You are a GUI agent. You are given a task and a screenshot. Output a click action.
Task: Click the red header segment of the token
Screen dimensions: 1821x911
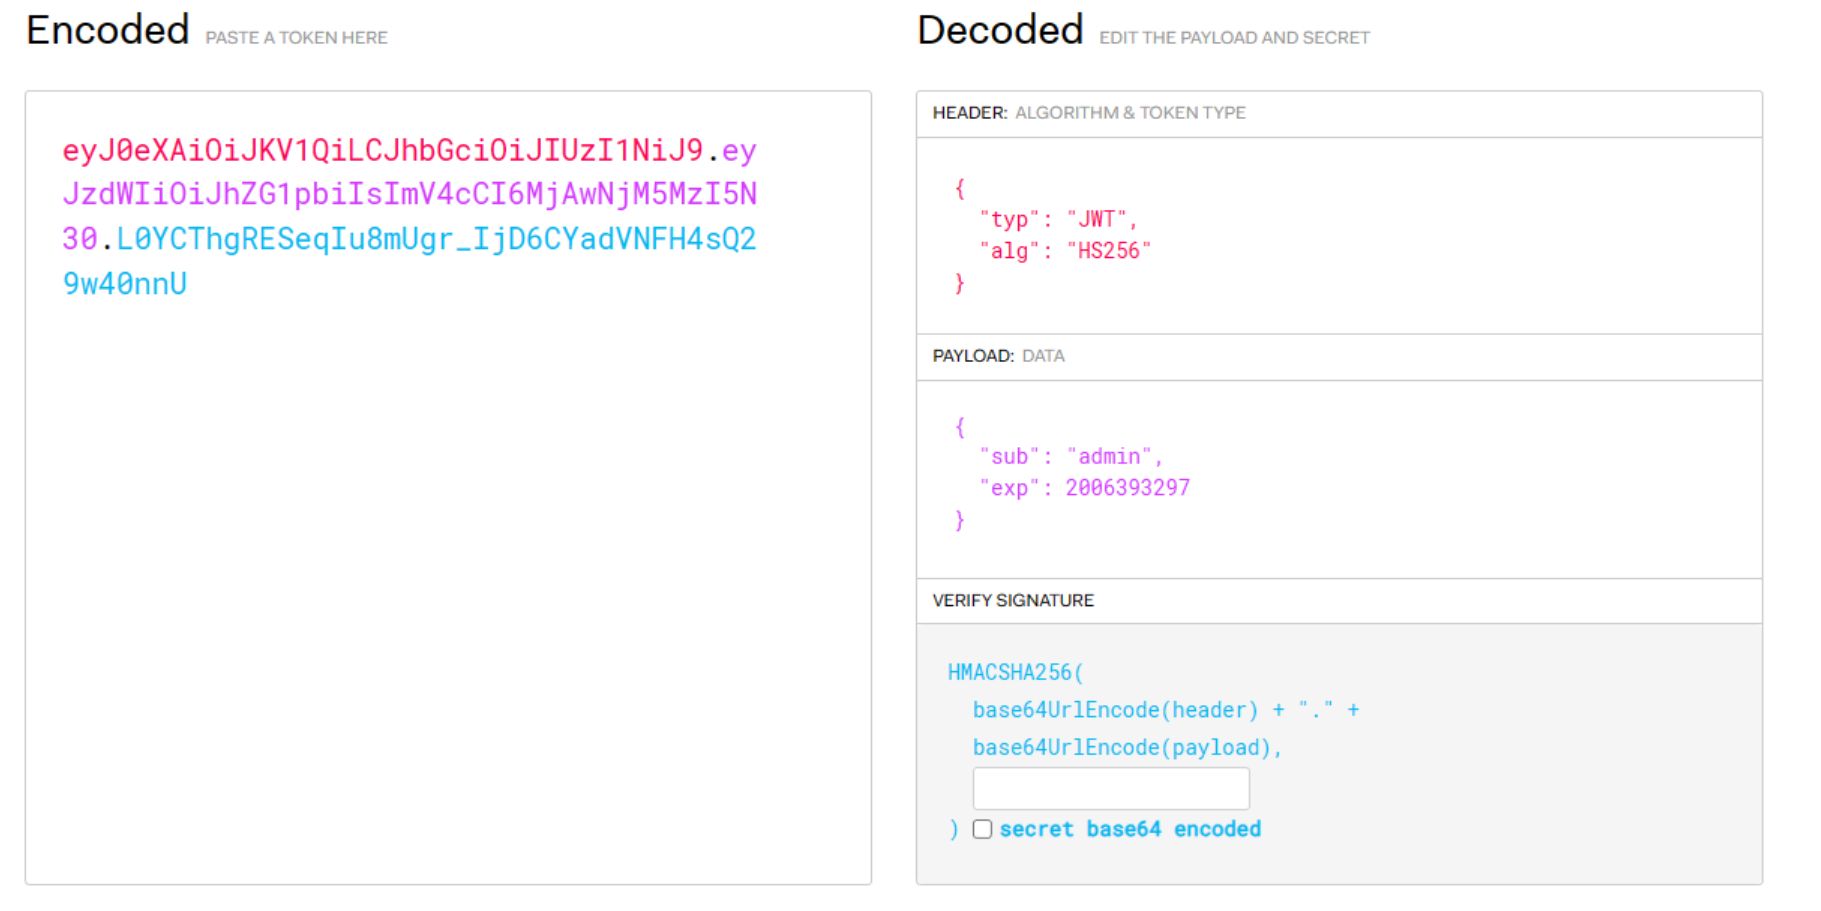(383, 151)
